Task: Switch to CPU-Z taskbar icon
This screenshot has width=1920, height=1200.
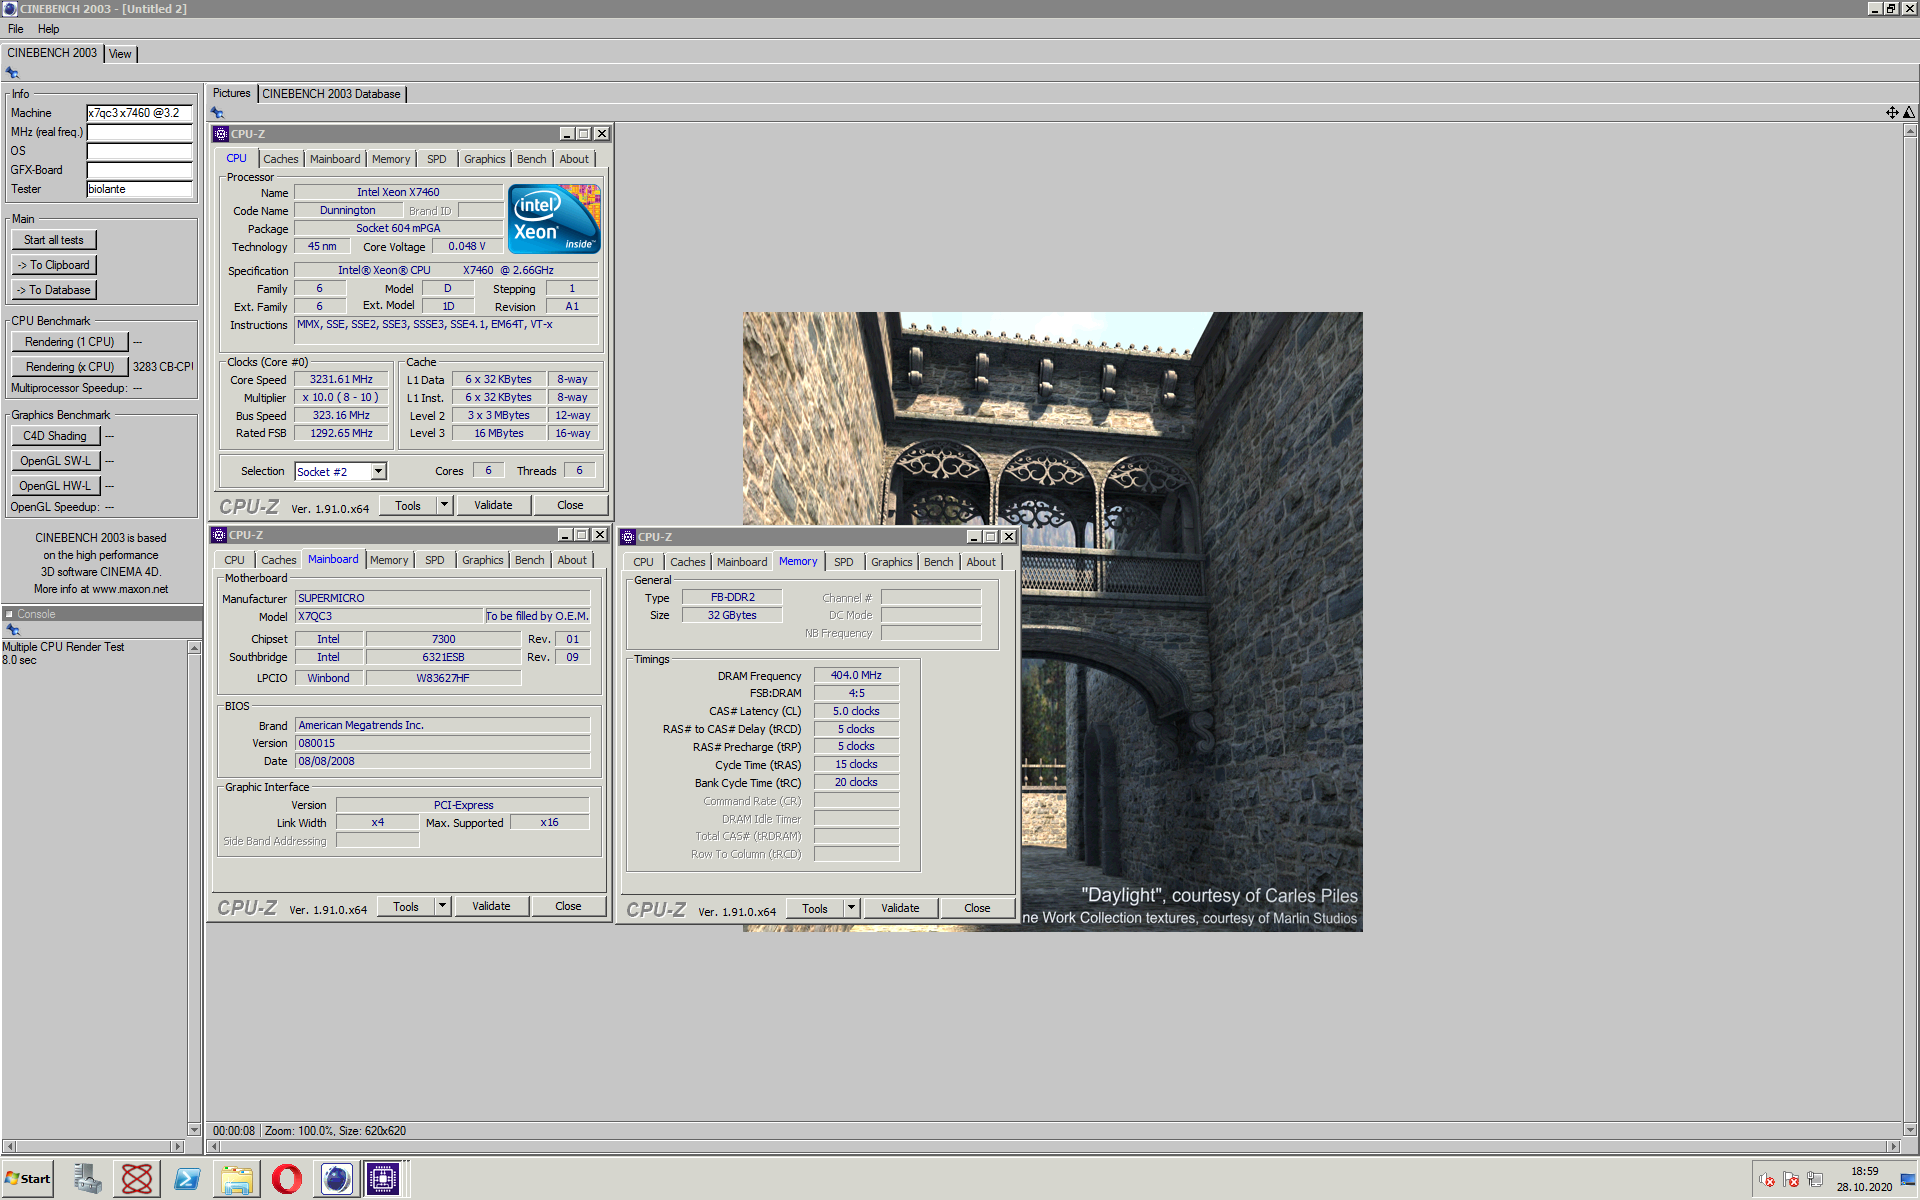Action: (383, 1179)
